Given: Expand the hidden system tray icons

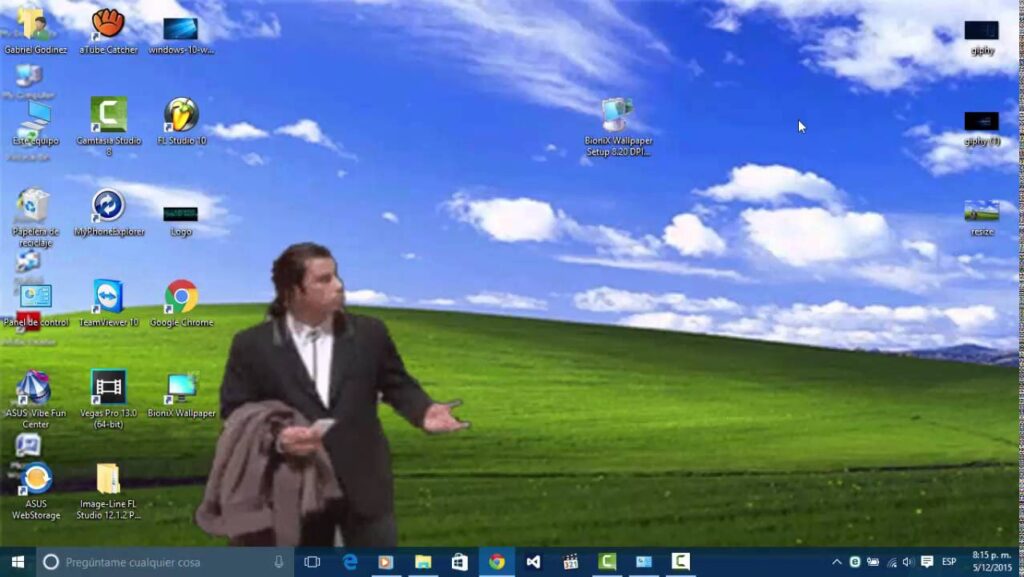Looking at the screenshot, I should coord(837,562).
